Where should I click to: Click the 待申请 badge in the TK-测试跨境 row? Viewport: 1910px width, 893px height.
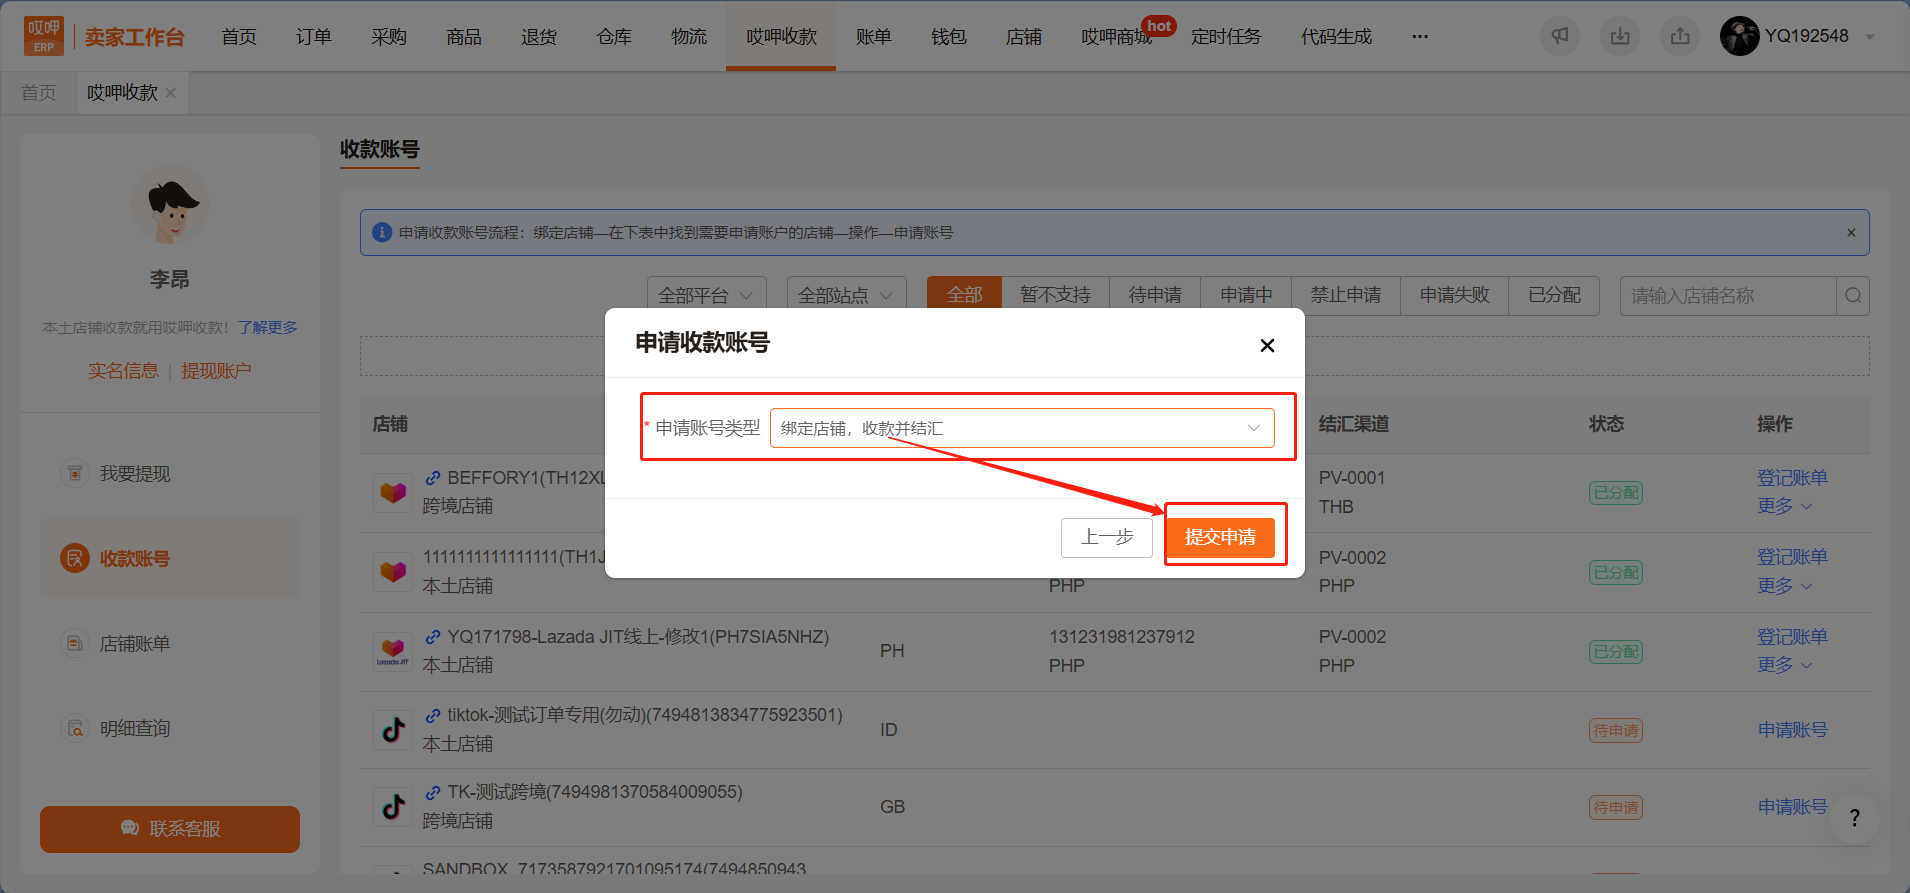coord(1616,808)
